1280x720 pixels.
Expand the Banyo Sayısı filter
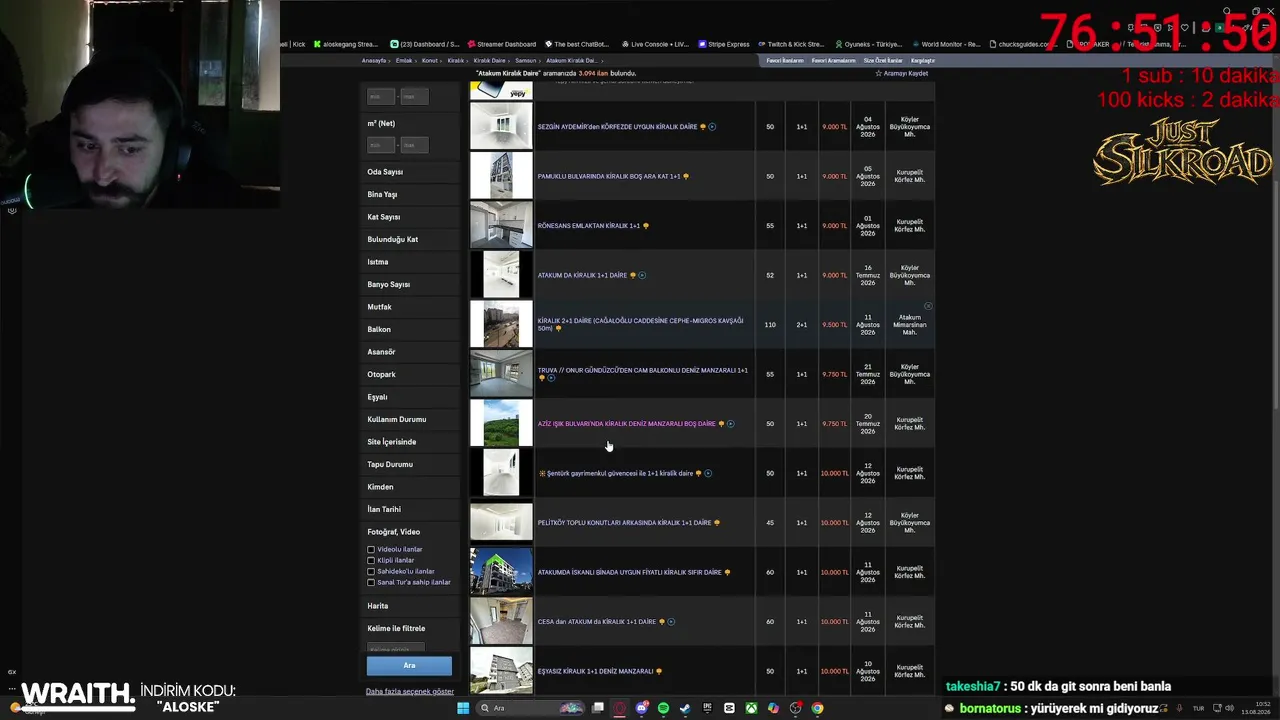[410, 284]
